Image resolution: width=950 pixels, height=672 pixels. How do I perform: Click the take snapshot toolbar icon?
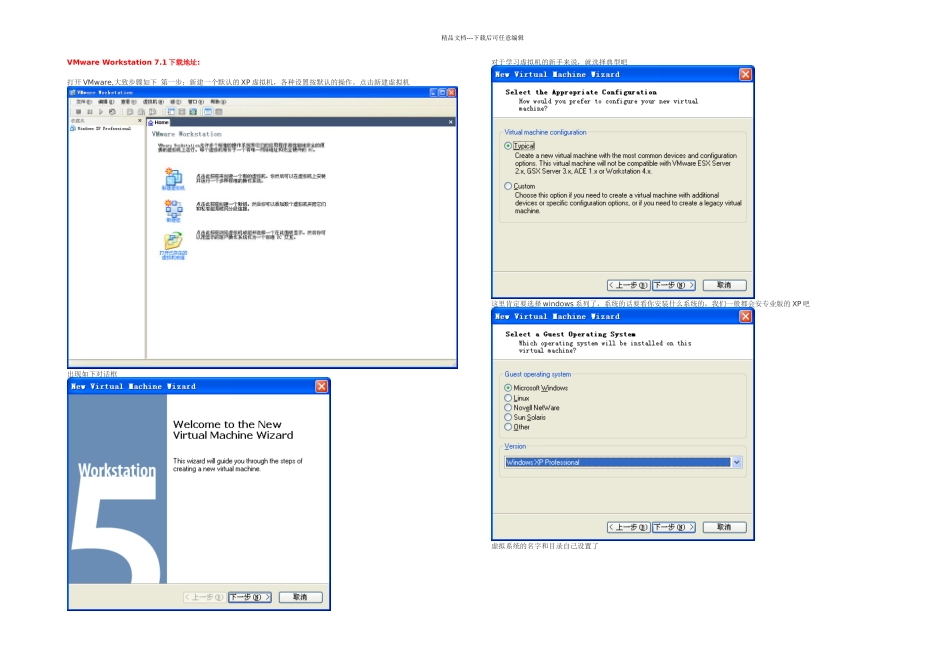tap(130, 111)
